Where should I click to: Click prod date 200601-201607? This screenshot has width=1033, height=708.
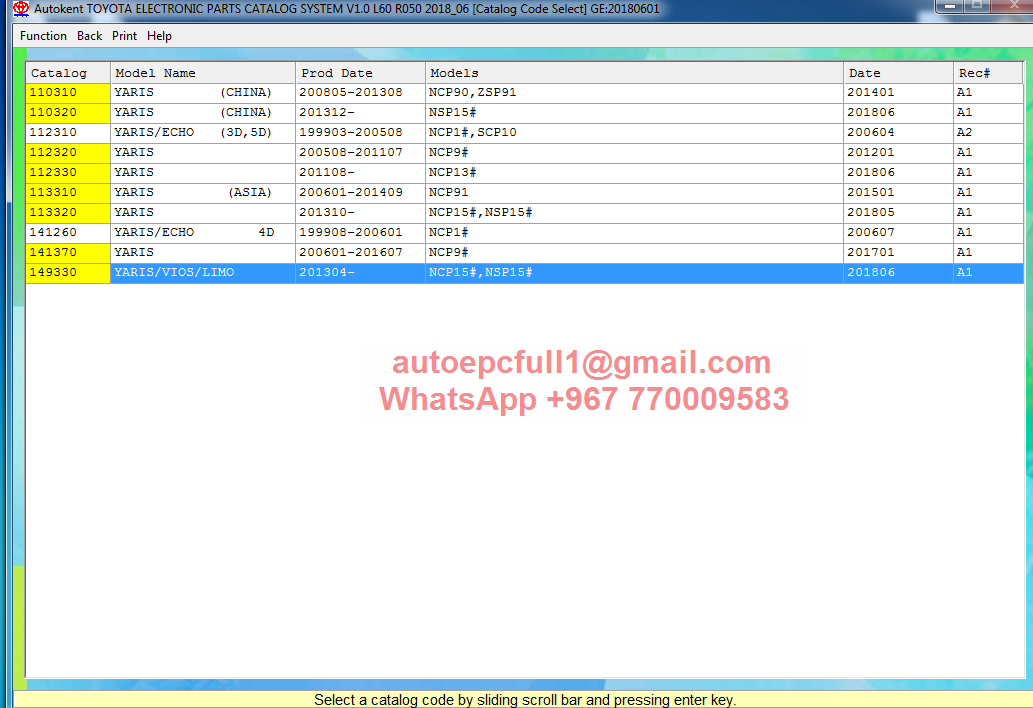coord(360,252)
